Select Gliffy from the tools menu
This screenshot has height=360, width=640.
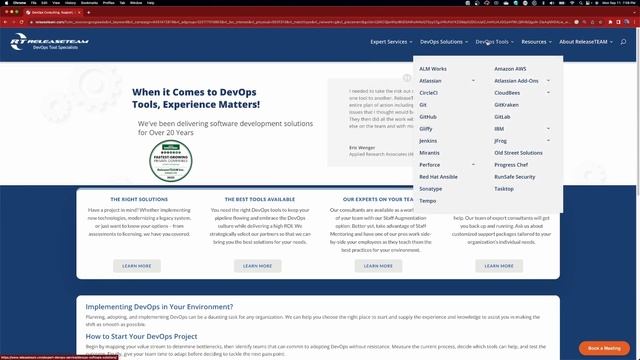[x=425, y=129]
